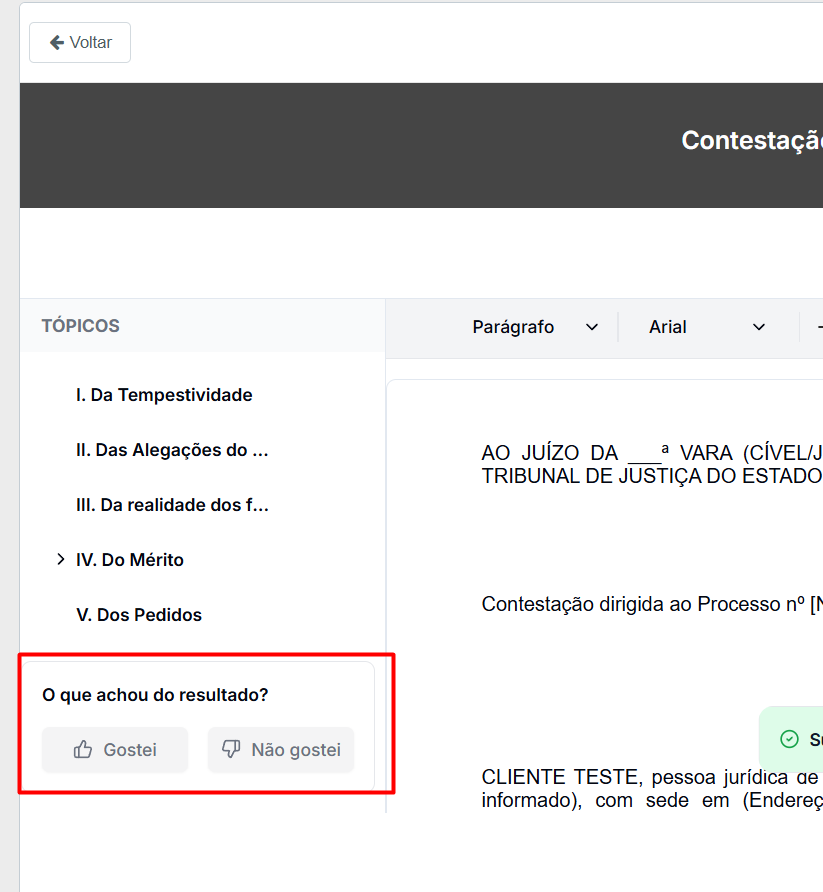Viewport: 823px width, 892px height.
Task: Open the Arial font dropdown
Action: coord(706,327)
